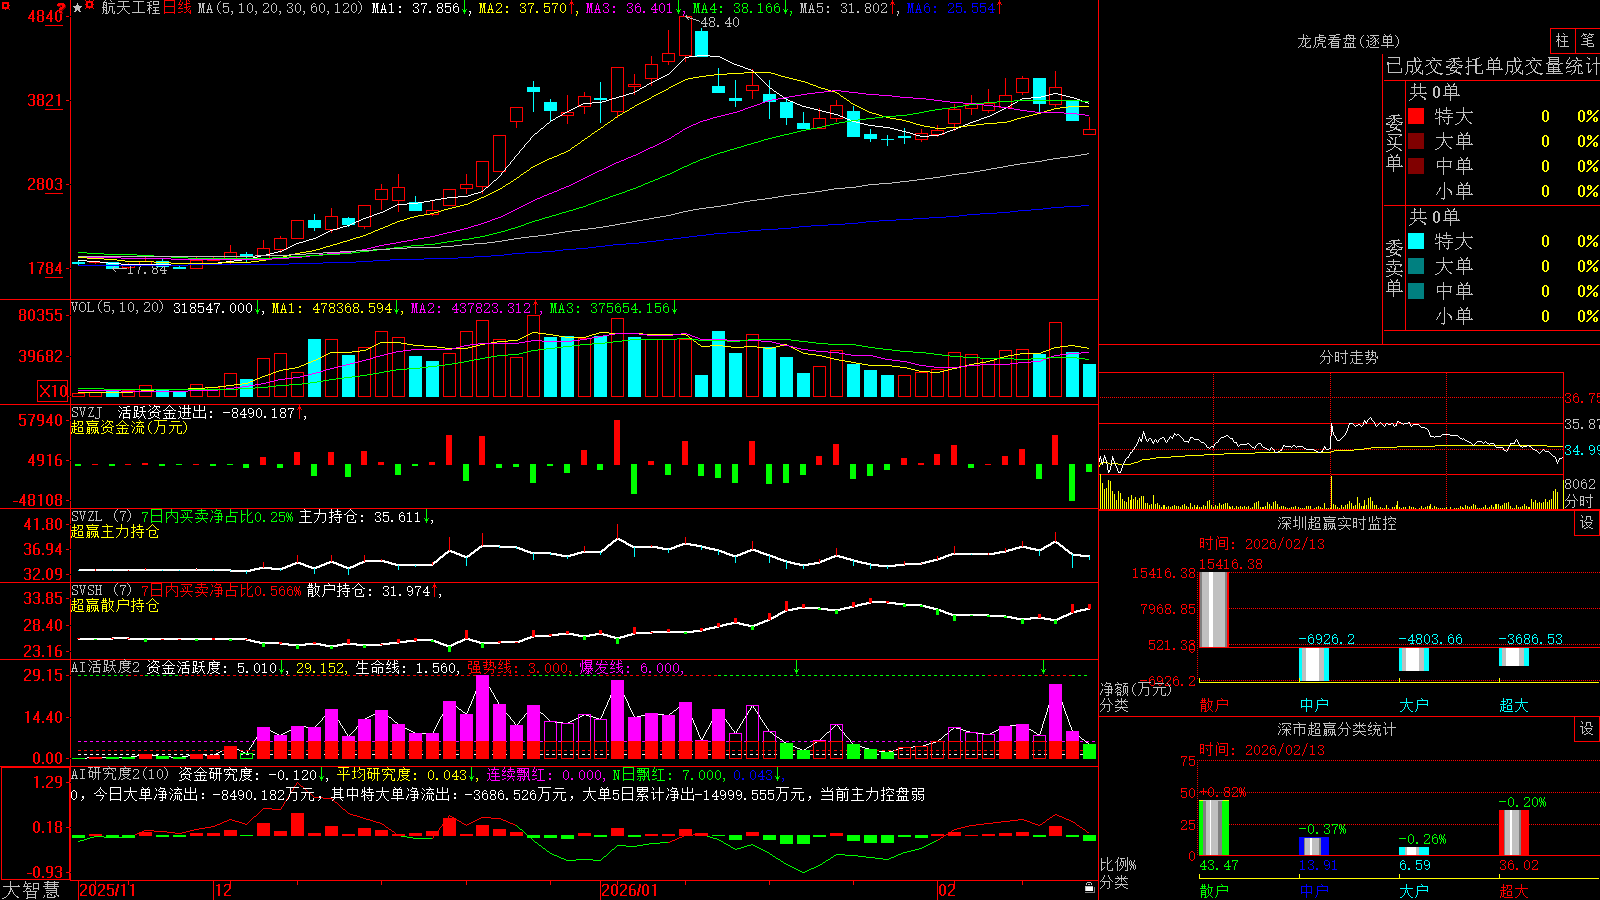This screenshot has height=900, width=1600.
Task: Click the 委卖单 side label
Action: 1394,268
